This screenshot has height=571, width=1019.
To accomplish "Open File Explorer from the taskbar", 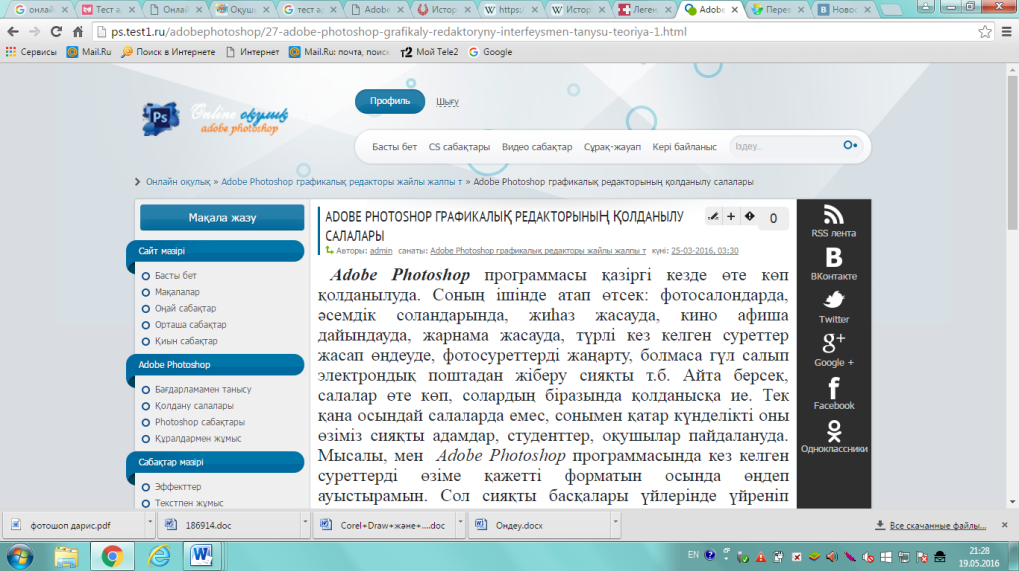I will (66, 557).
